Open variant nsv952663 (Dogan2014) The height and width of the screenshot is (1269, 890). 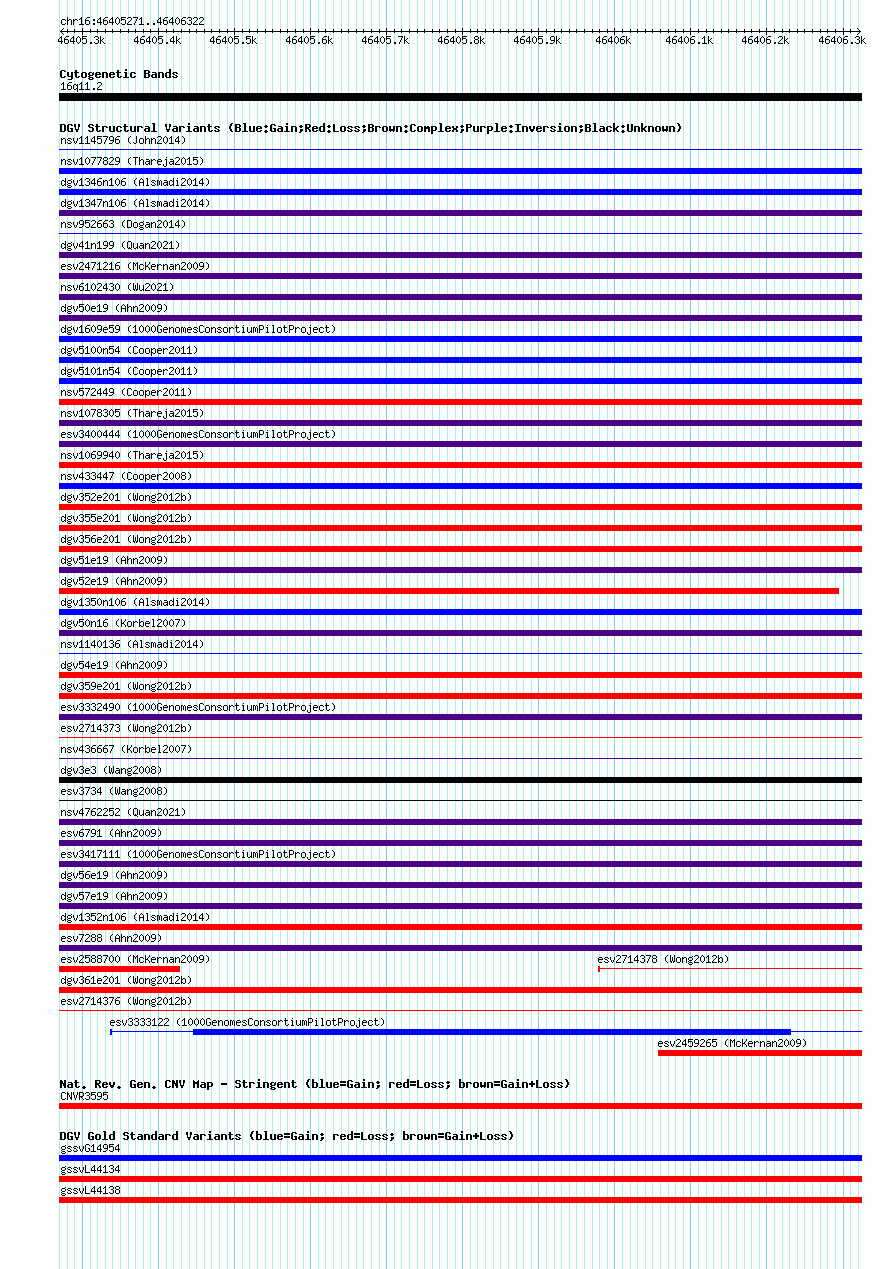coord(123,224)
